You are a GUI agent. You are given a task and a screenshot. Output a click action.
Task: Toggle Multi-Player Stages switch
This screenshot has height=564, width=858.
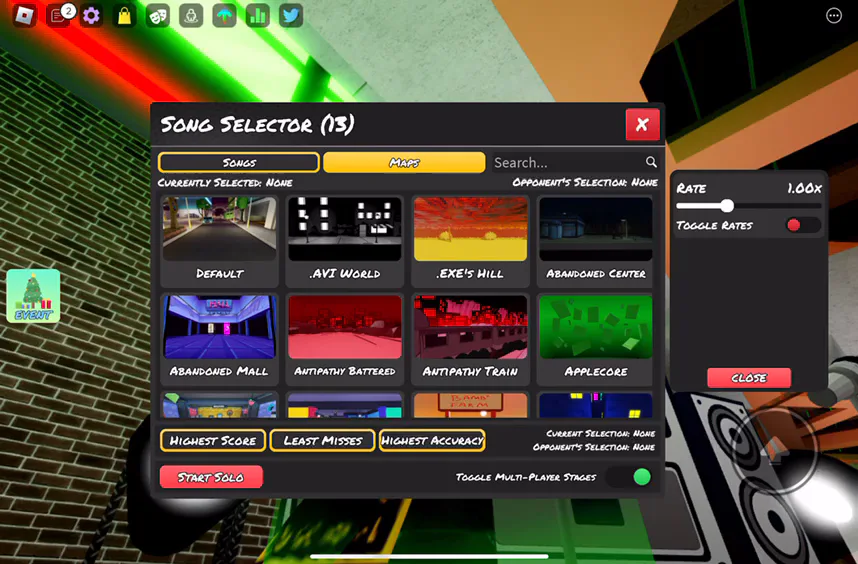click(x=629, y=477)
